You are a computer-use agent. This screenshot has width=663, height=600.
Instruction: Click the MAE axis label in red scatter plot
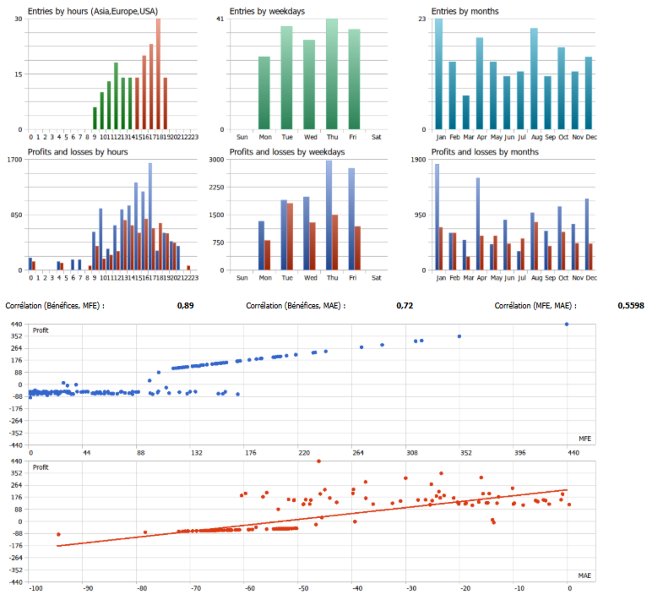tap(585, 576)
